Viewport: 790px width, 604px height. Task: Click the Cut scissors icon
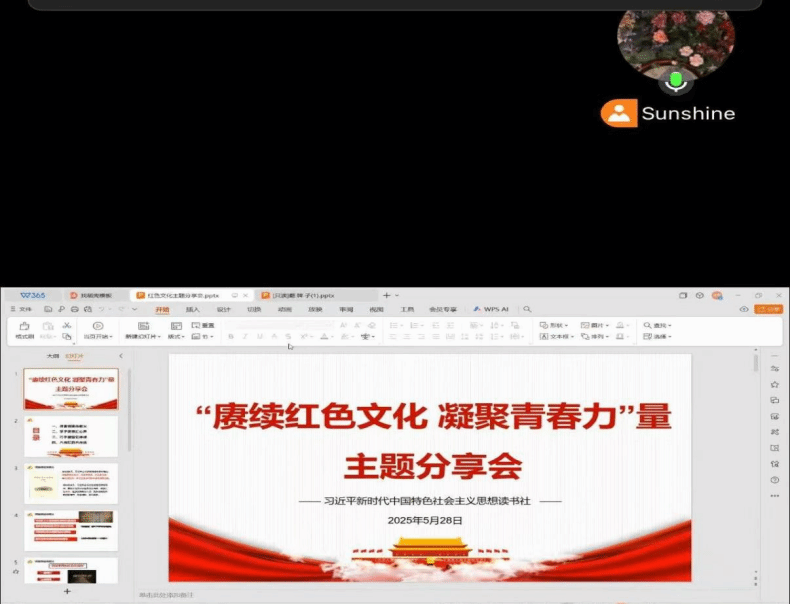(x=66, y=326)
